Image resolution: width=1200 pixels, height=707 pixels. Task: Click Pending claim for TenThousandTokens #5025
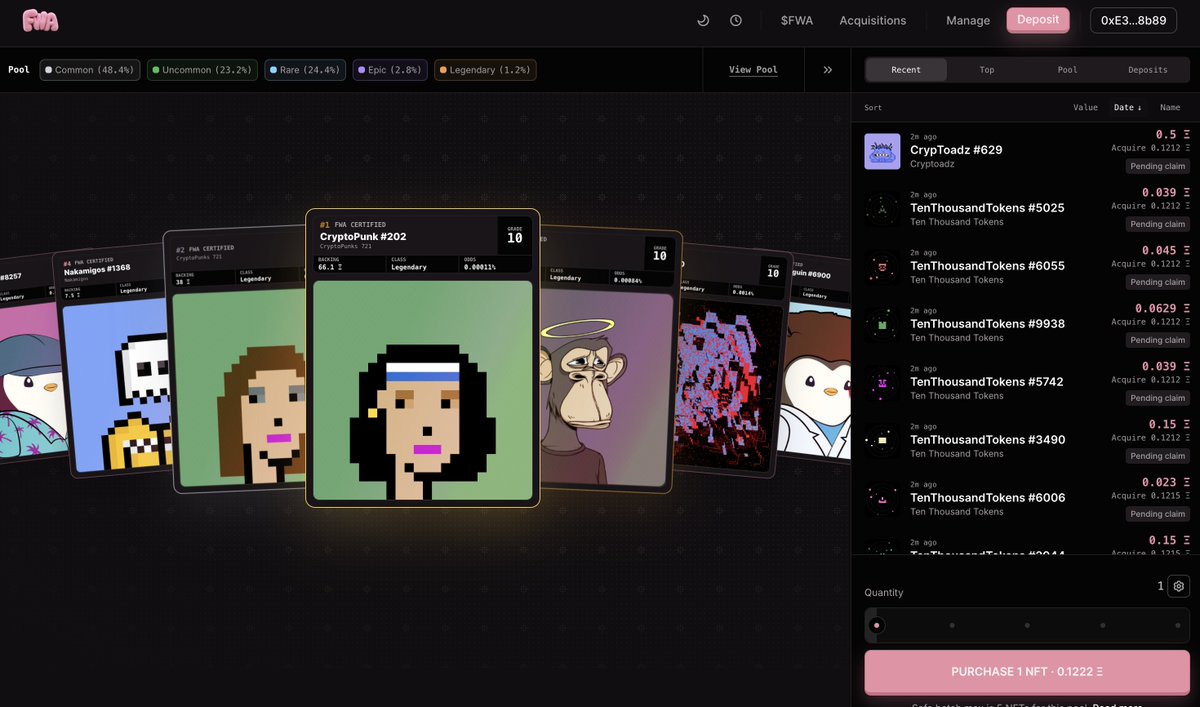coord(1158,224)
